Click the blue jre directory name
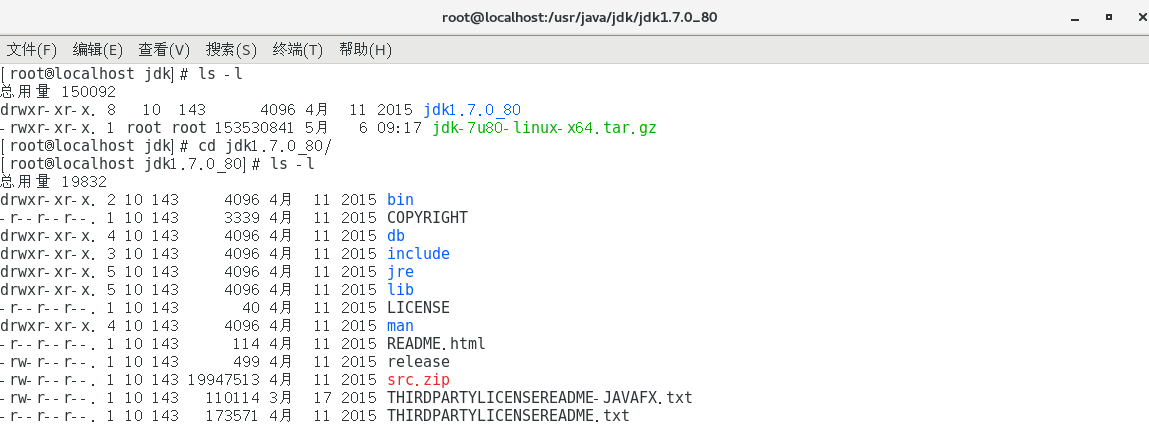This screenshot has width=1149, height=425. 400,272
